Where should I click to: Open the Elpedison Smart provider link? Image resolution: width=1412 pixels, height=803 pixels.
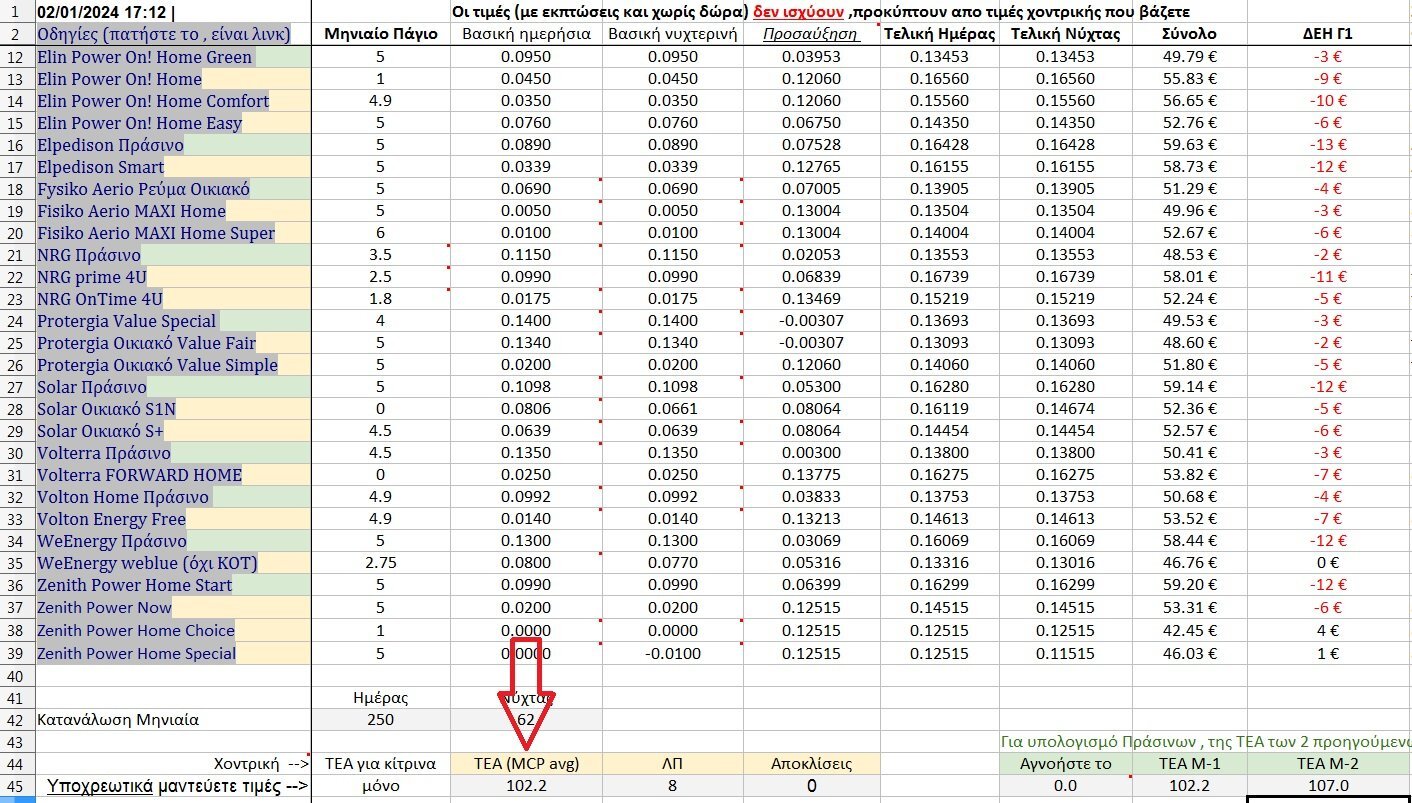(100, 167)
